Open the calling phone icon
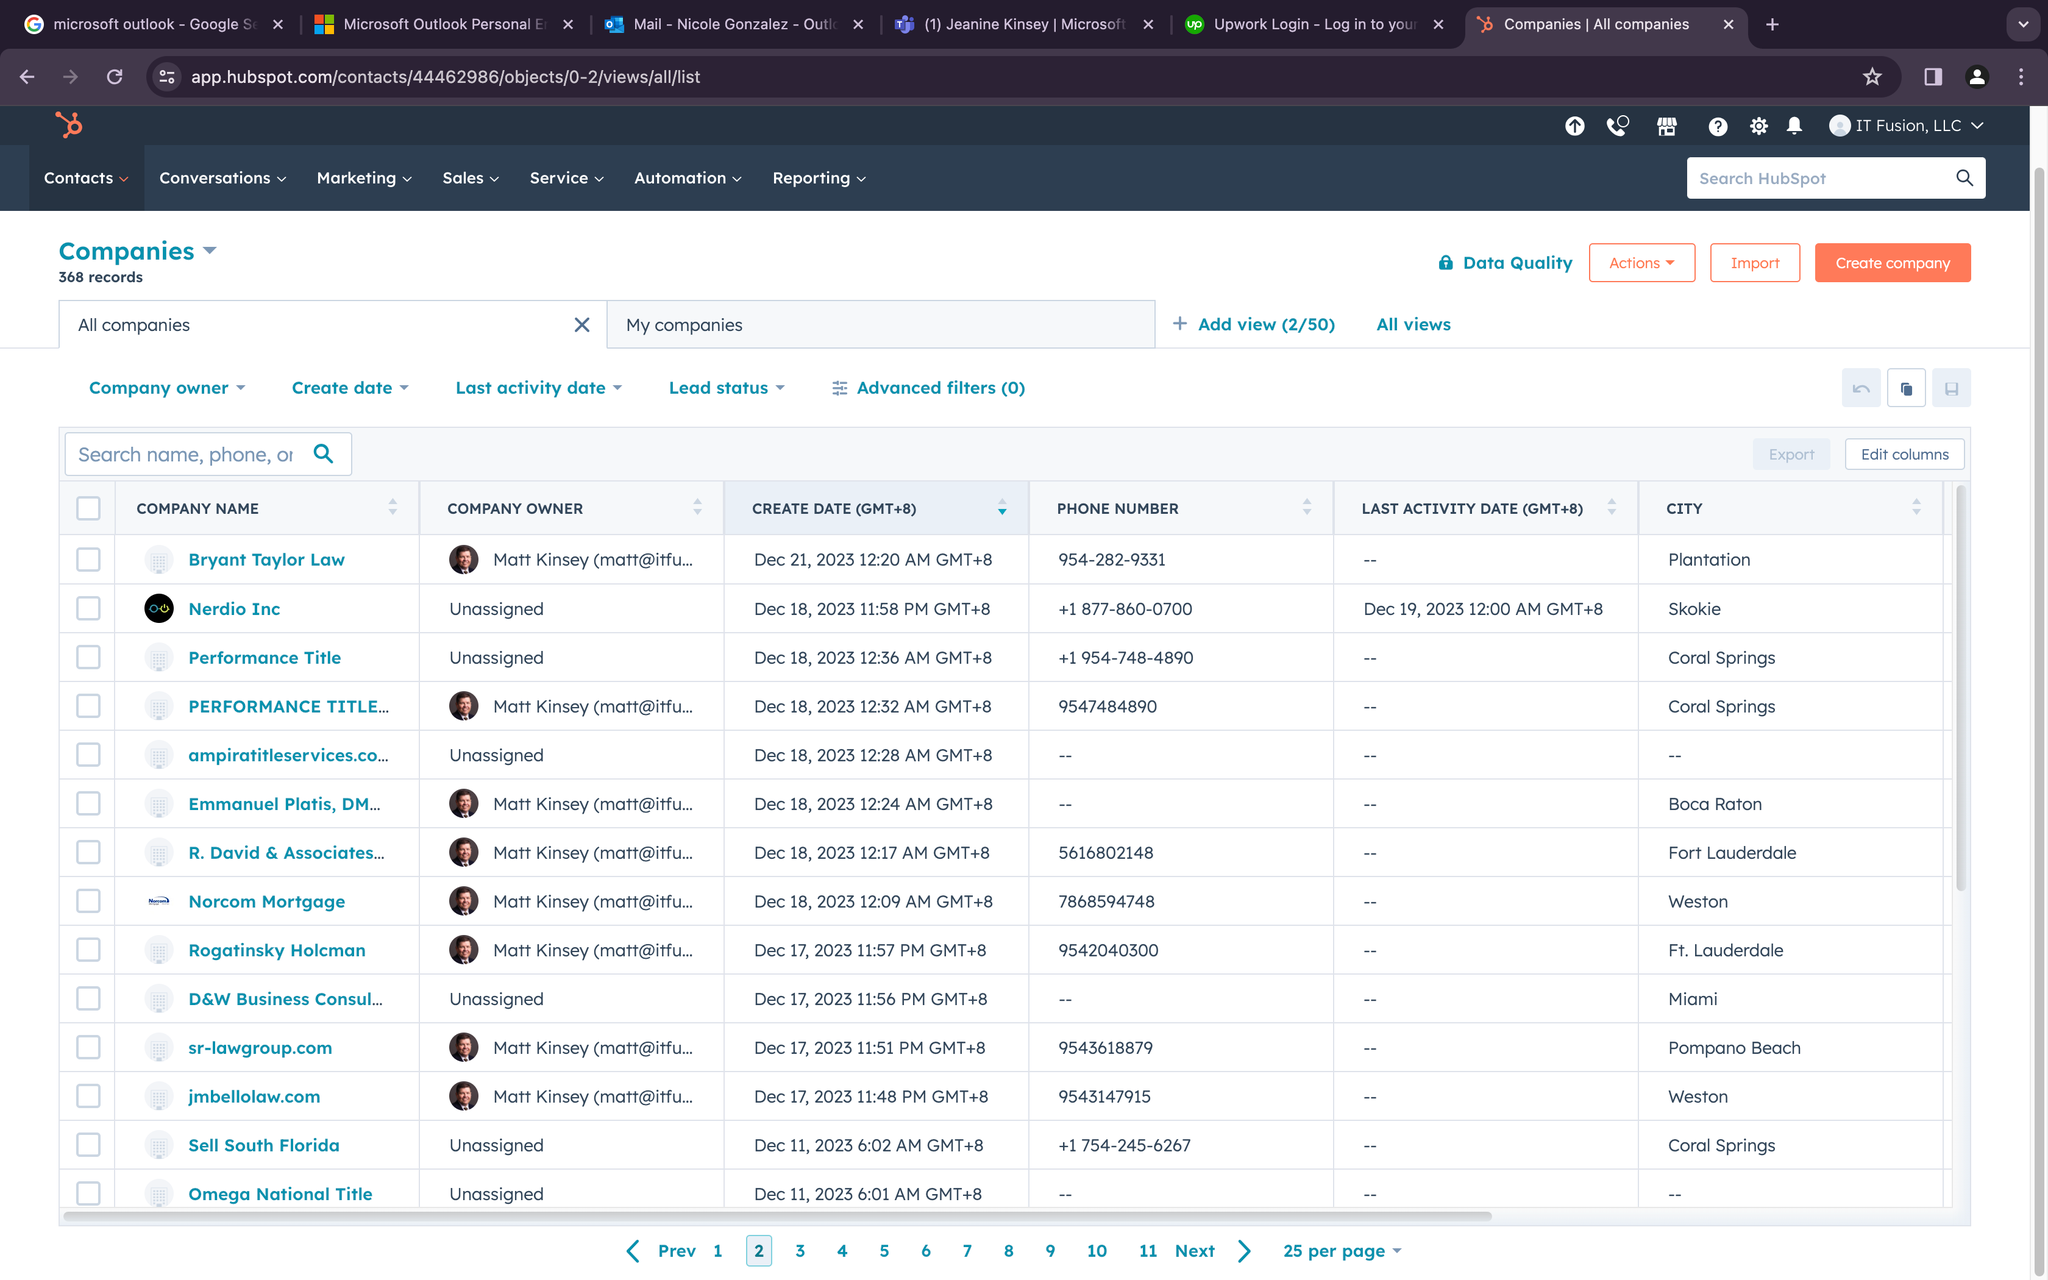Viewport: 2048px width, 1280px height. click(x=1617, y=126)
